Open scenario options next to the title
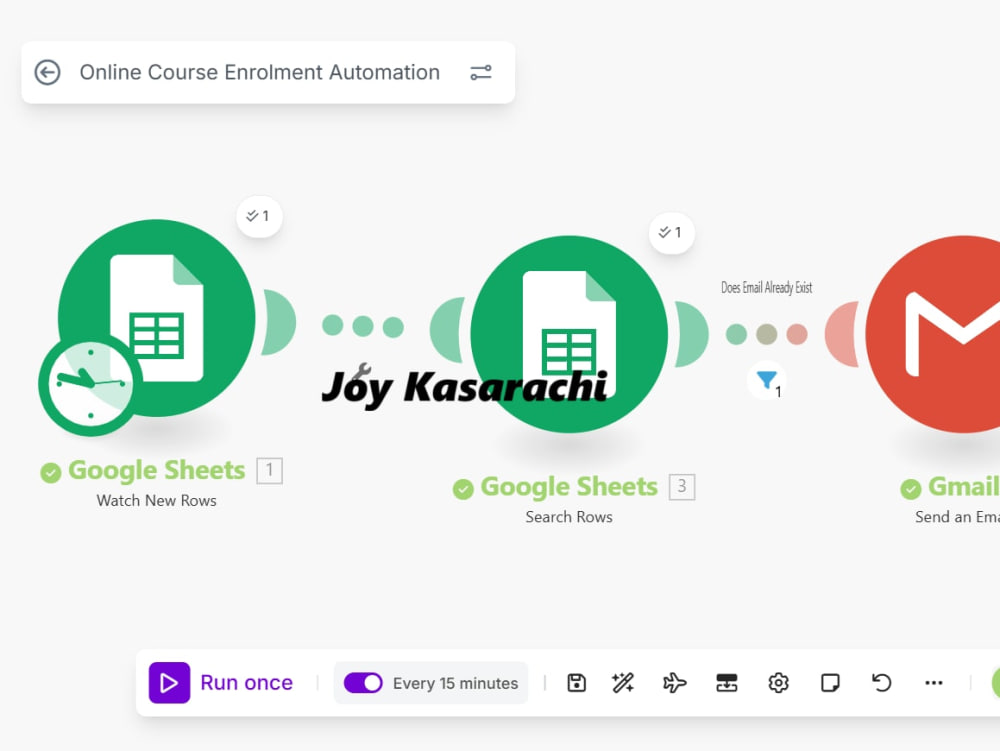Viewport: 1000px width, 751px height. [x=481, y=73]
